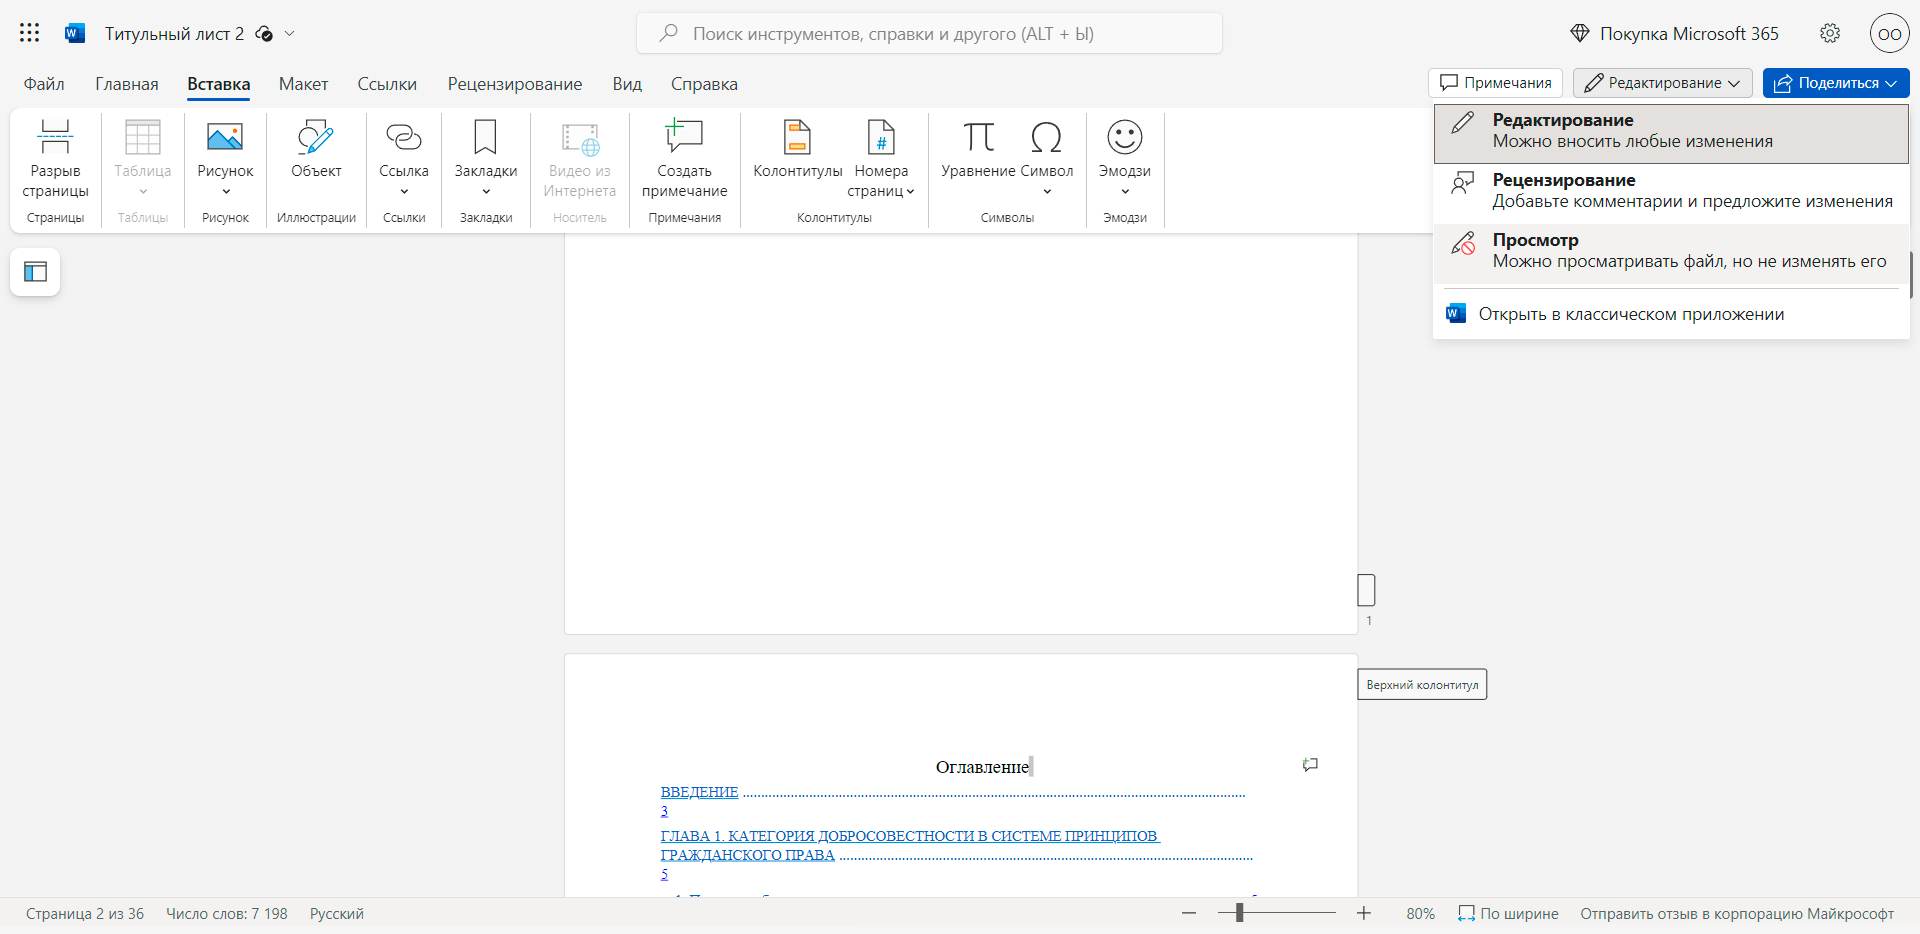Viewport: 1920px width, 934px height.
Task: Focus the tools search box
Action: [929, 33]
